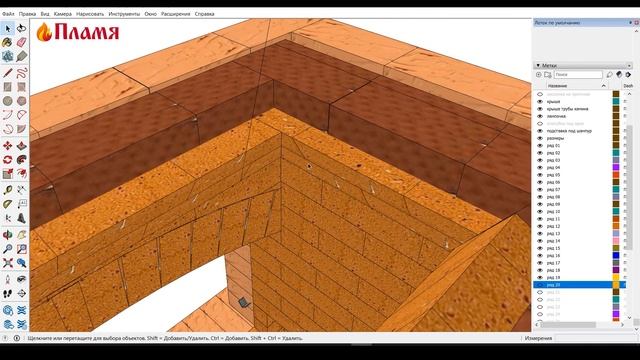Screen dimensions: 640x360
Task: Select the Zoom magnifier tool
Action: click(8, 249)
